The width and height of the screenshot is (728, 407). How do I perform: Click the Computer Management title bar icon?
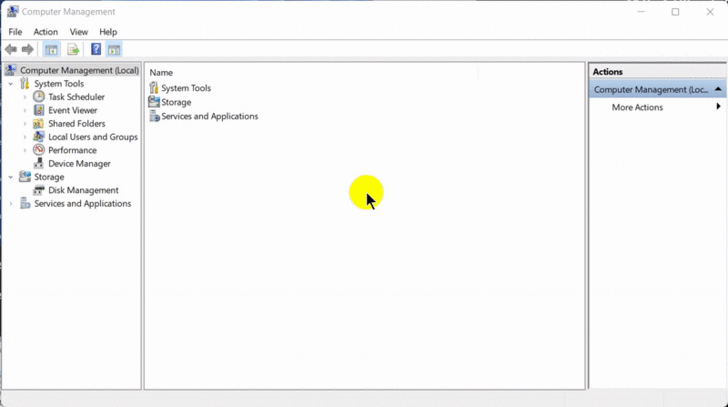pyautogui.click(x=13, y=12)
